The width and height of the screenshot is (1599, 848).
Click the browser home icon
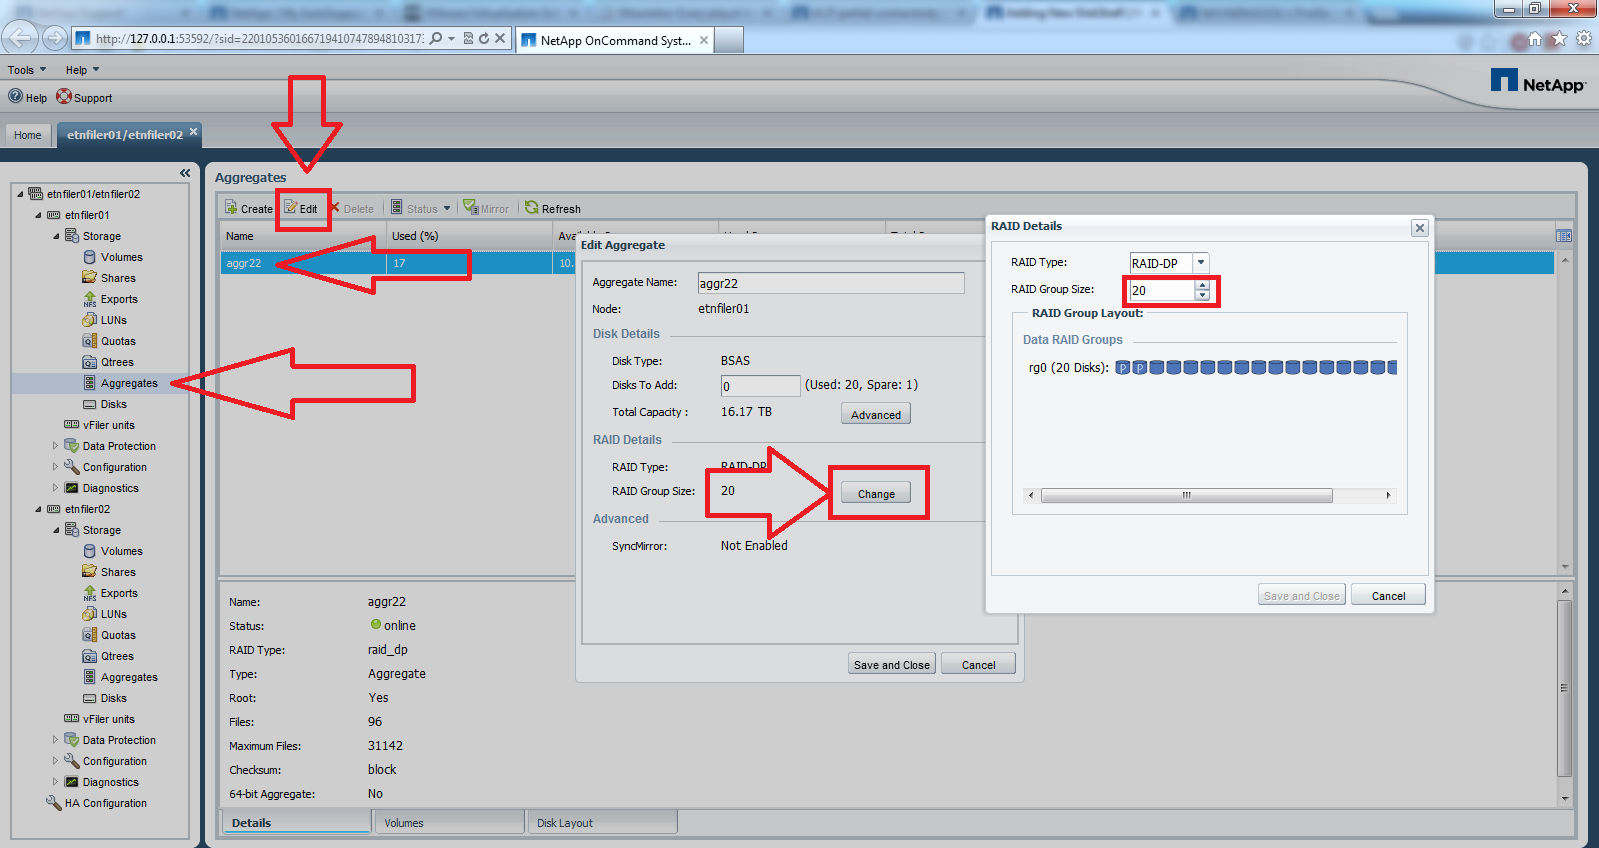pos(1534,40)
